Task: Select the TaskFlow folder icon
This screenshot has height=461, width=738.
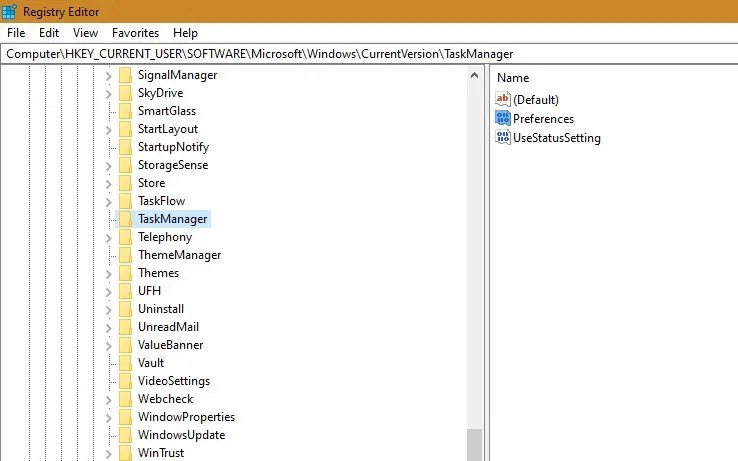Action: [125, 201]
